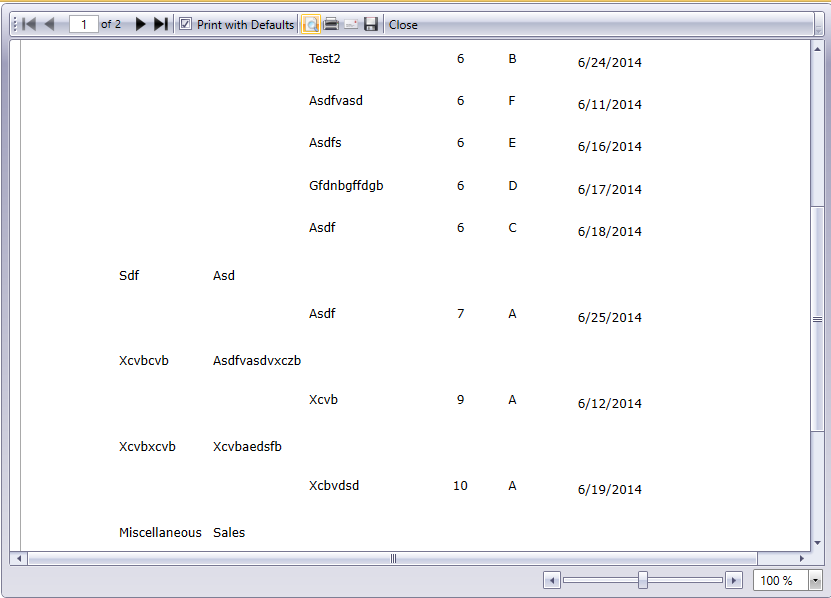Viewport: 831px width, 598px height.
Task: Click the toolbar drag grip handle
Action: click(15, 24)
